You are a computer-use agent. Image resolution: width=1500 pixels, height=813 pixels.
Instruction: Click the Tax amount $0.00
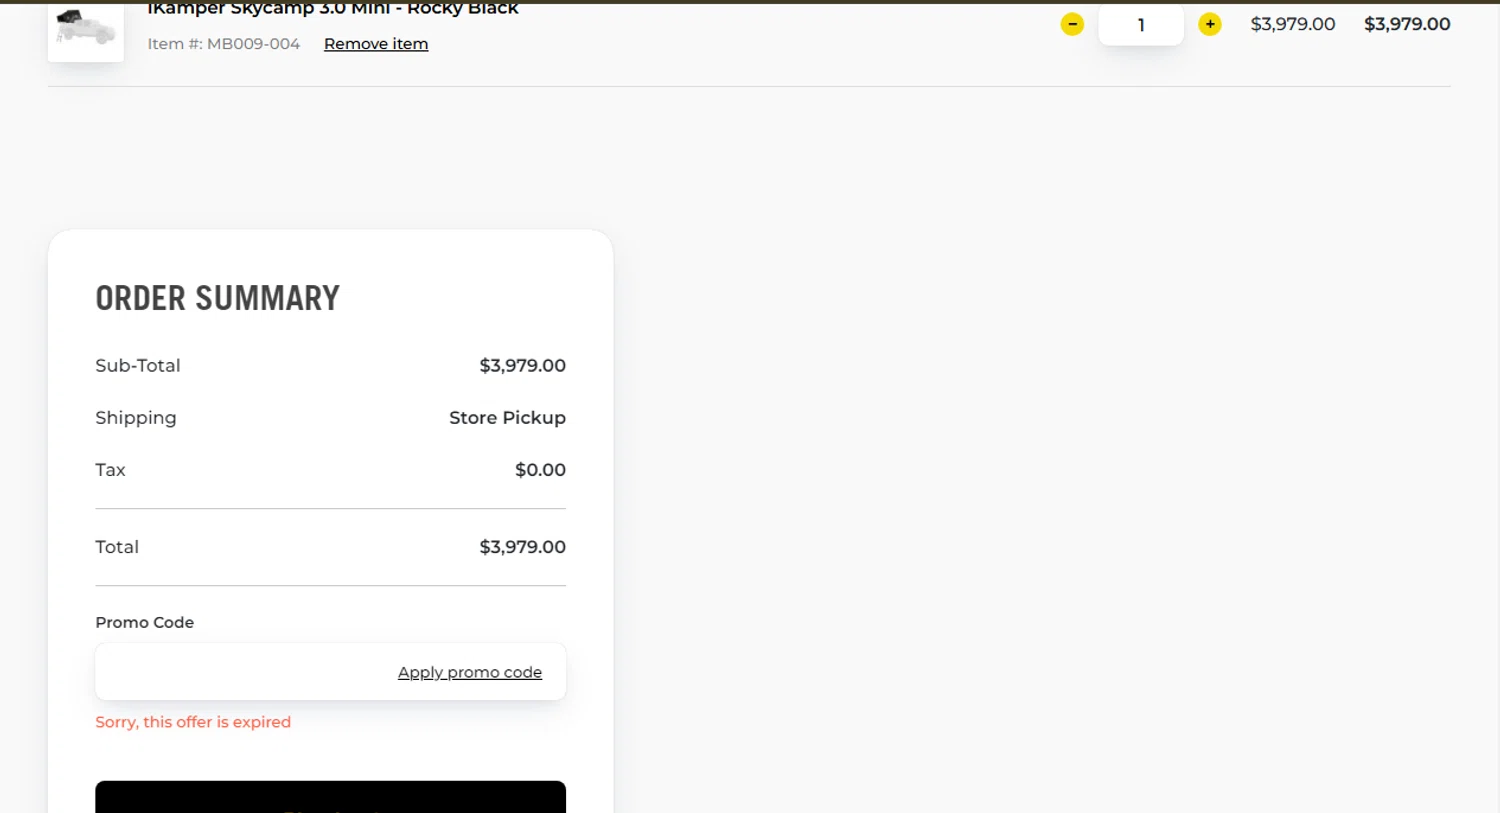tap(540, 470)
